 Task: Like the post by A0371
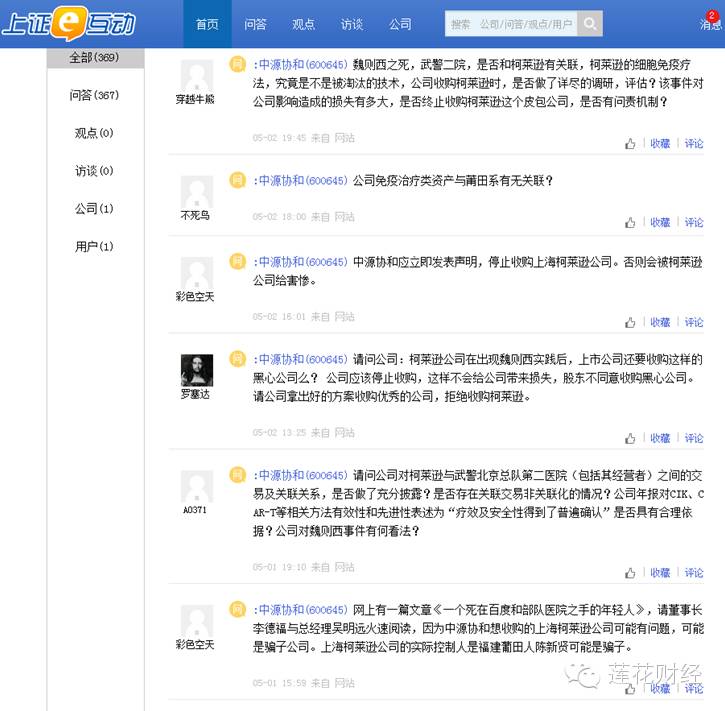[630, 573]
